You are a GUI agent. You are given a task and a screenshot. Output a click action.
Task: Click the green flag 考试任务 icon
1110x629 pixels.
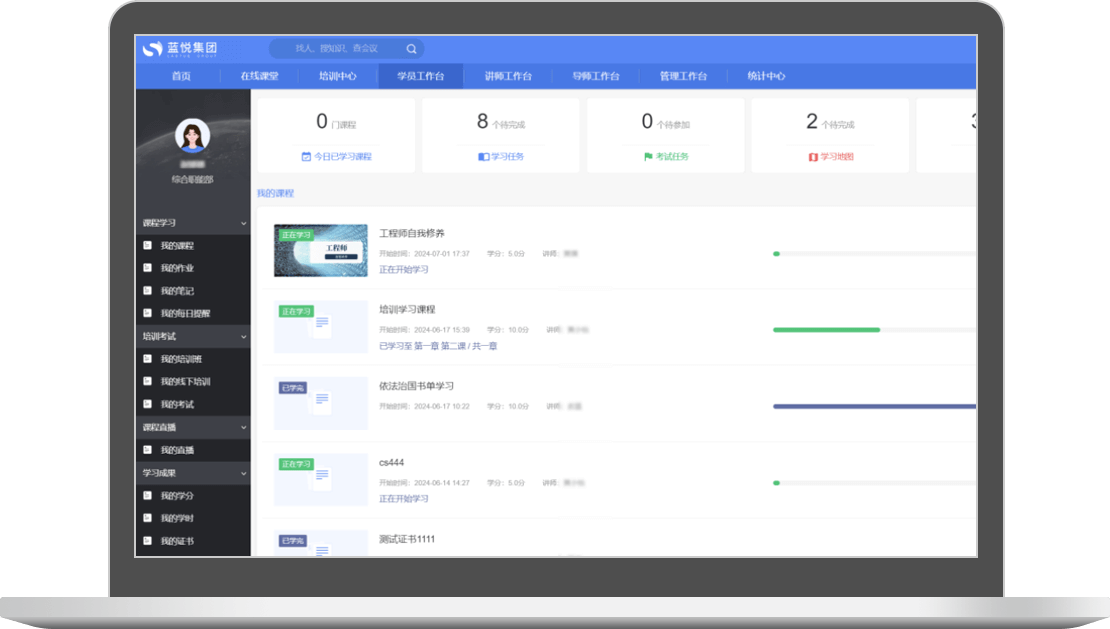tap(648, 157)
